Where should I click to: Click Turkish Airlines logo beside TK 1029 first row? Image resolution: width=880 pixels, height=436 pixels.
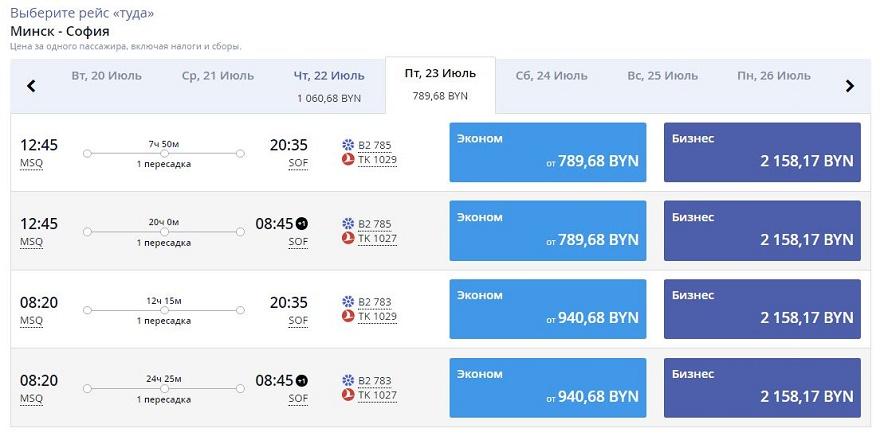point(348,159)
